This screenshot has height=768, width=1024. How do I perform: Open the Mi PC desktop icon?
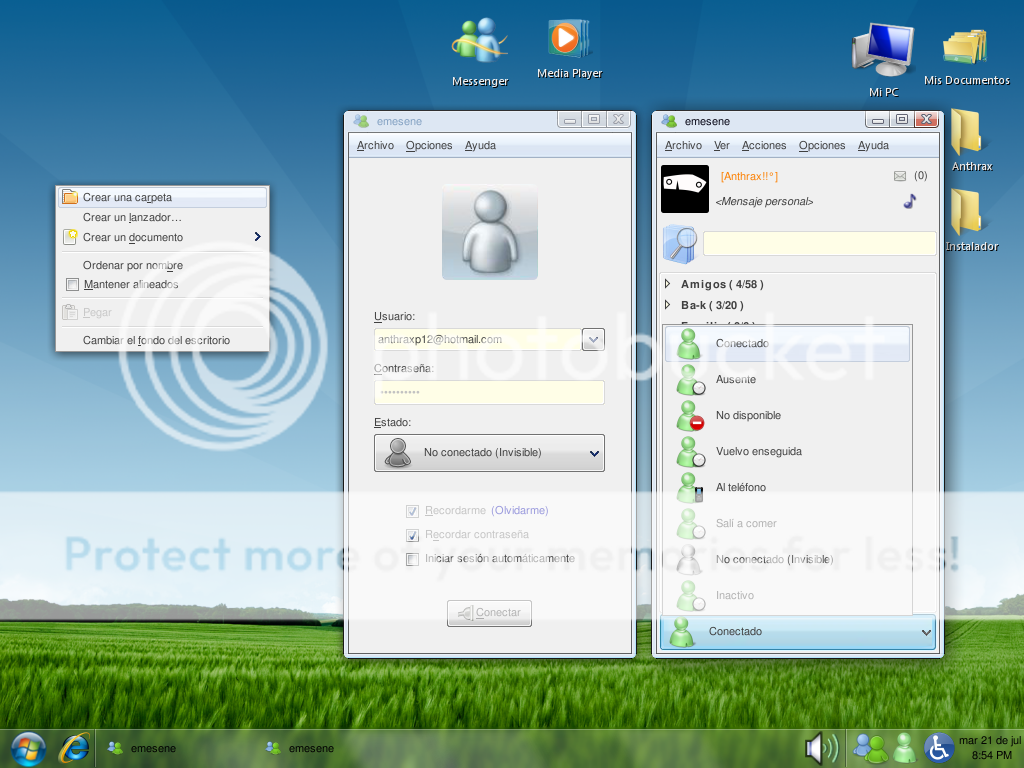point(882,52)
